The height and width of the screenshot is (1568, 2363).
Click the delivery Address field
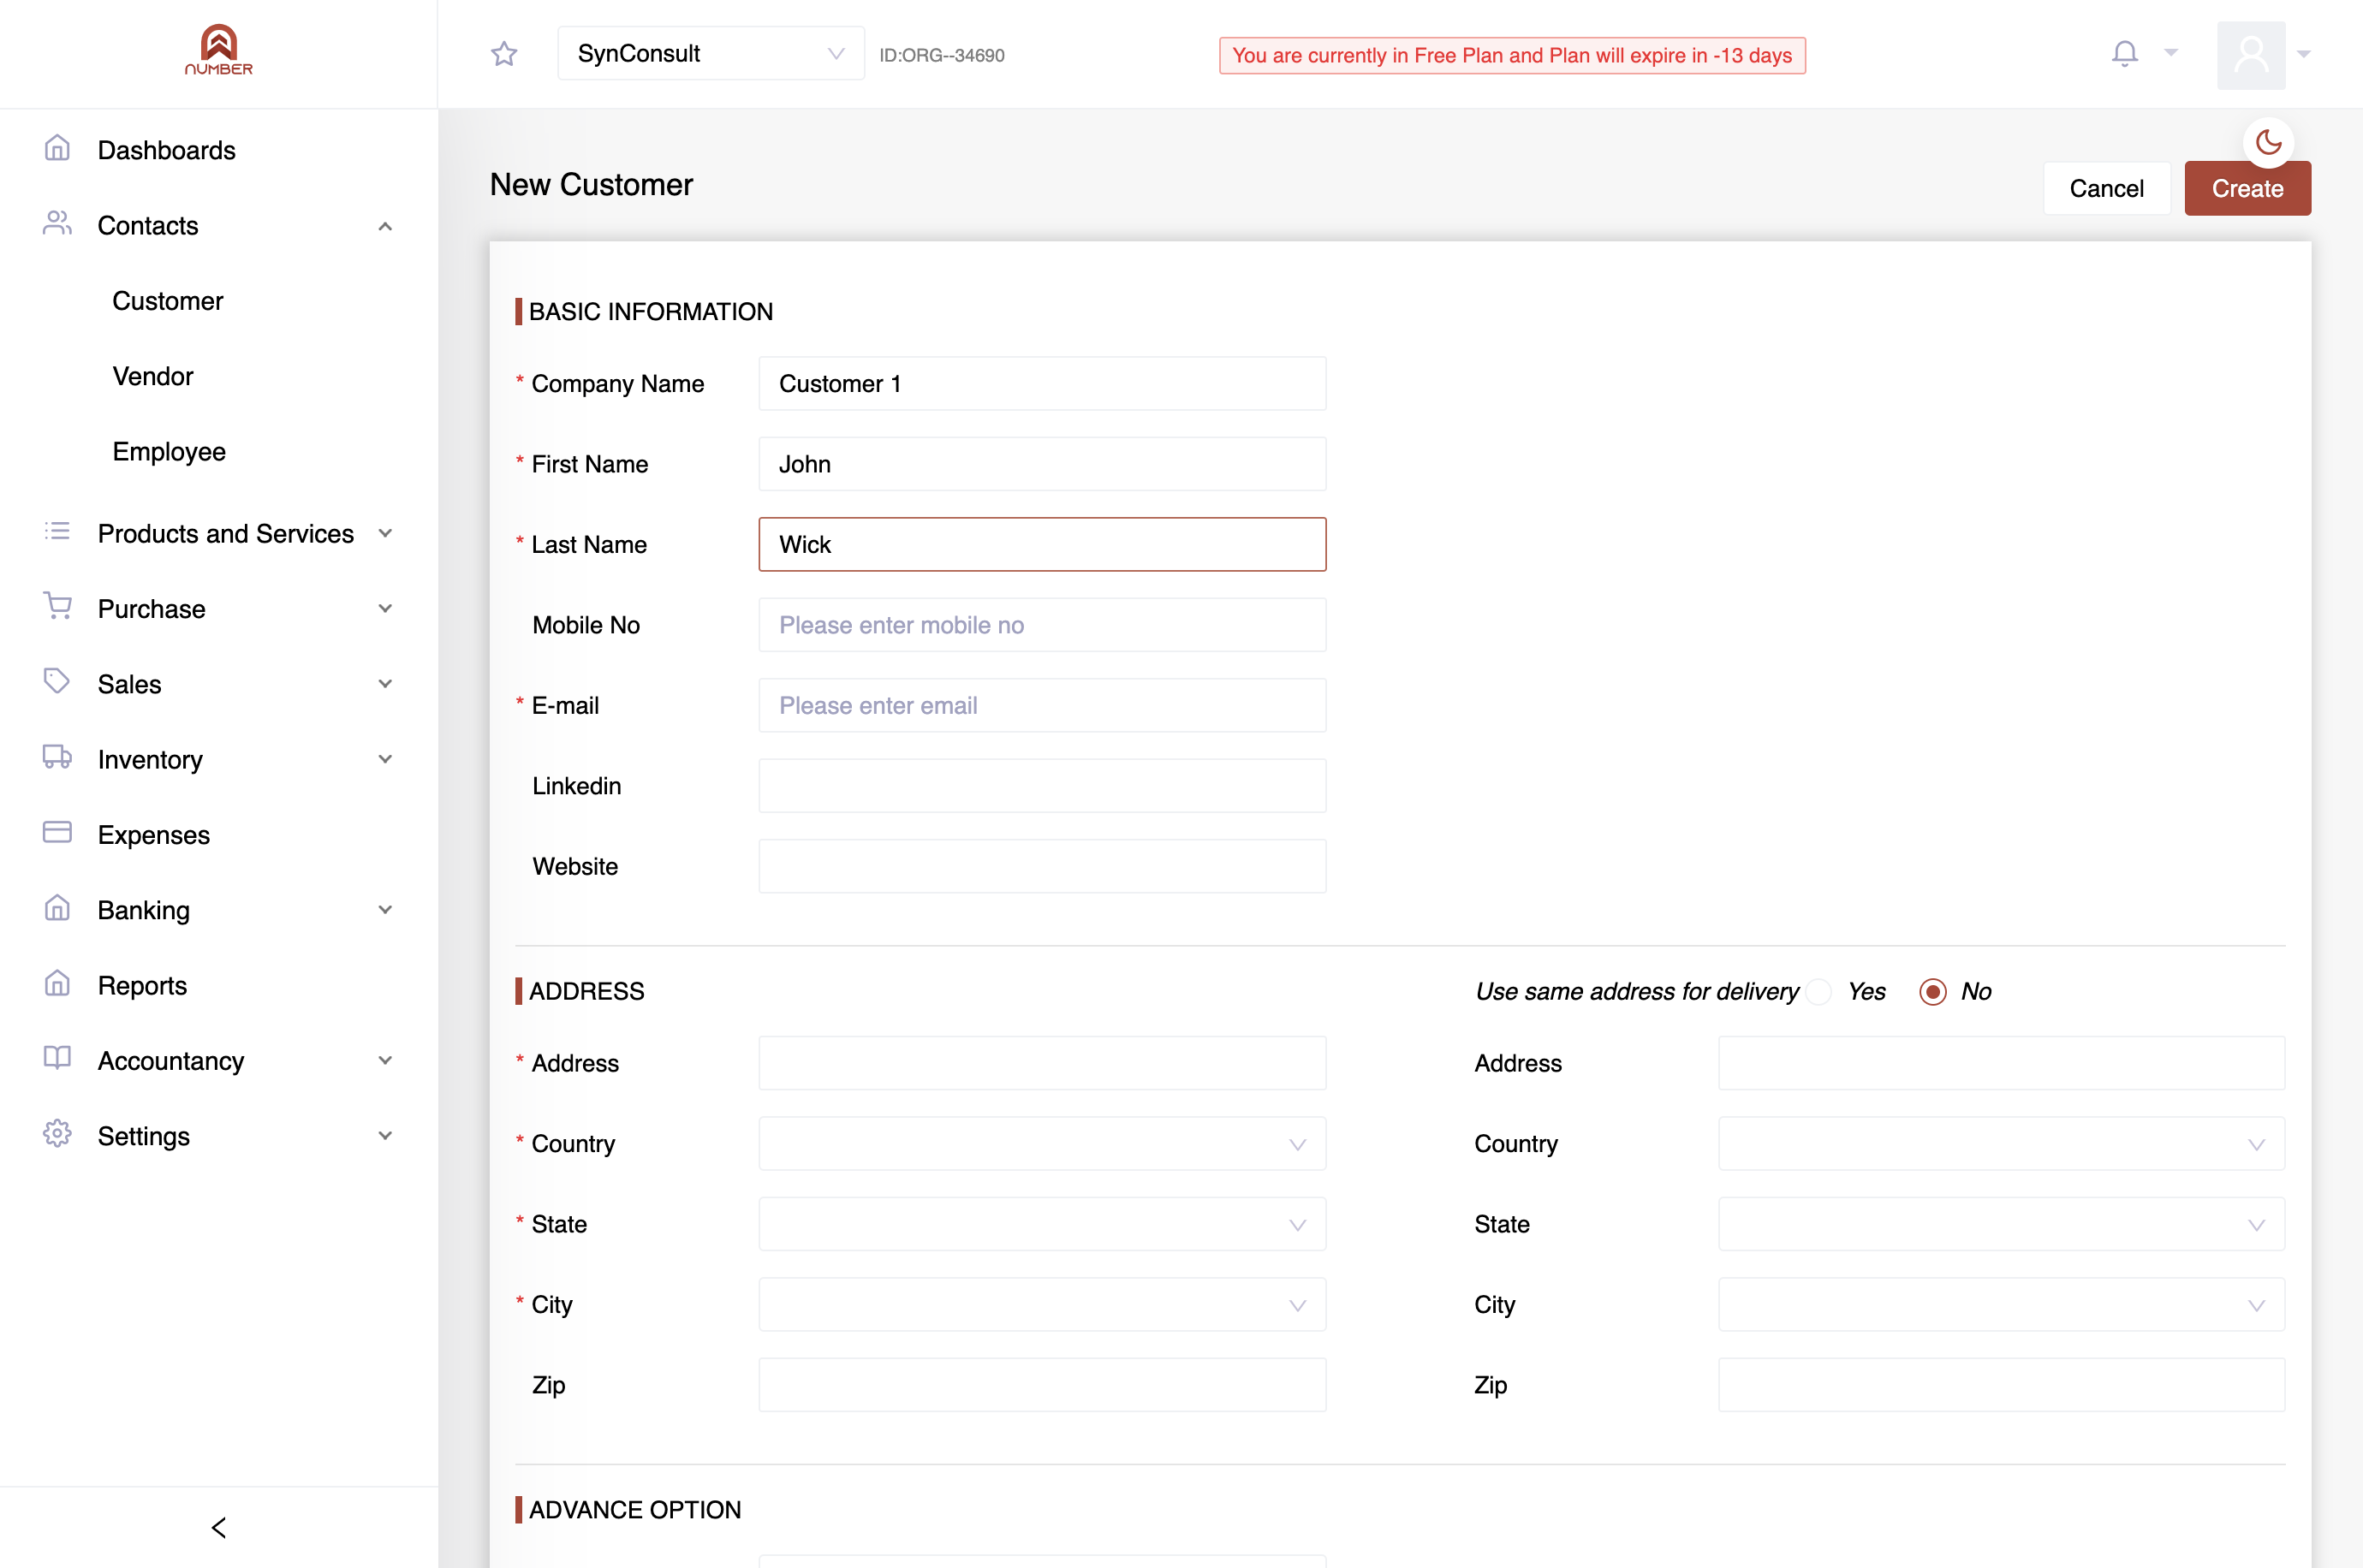tap(2001, 1063)
